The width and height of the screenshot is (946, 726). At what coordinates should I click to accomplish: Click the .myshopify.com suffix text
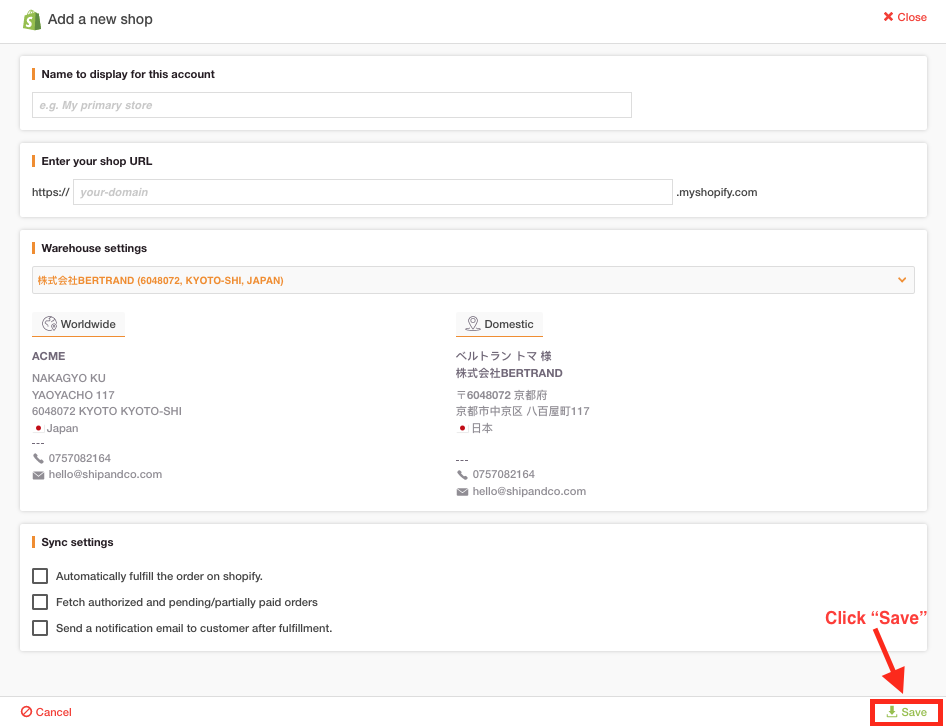point(717,193)
